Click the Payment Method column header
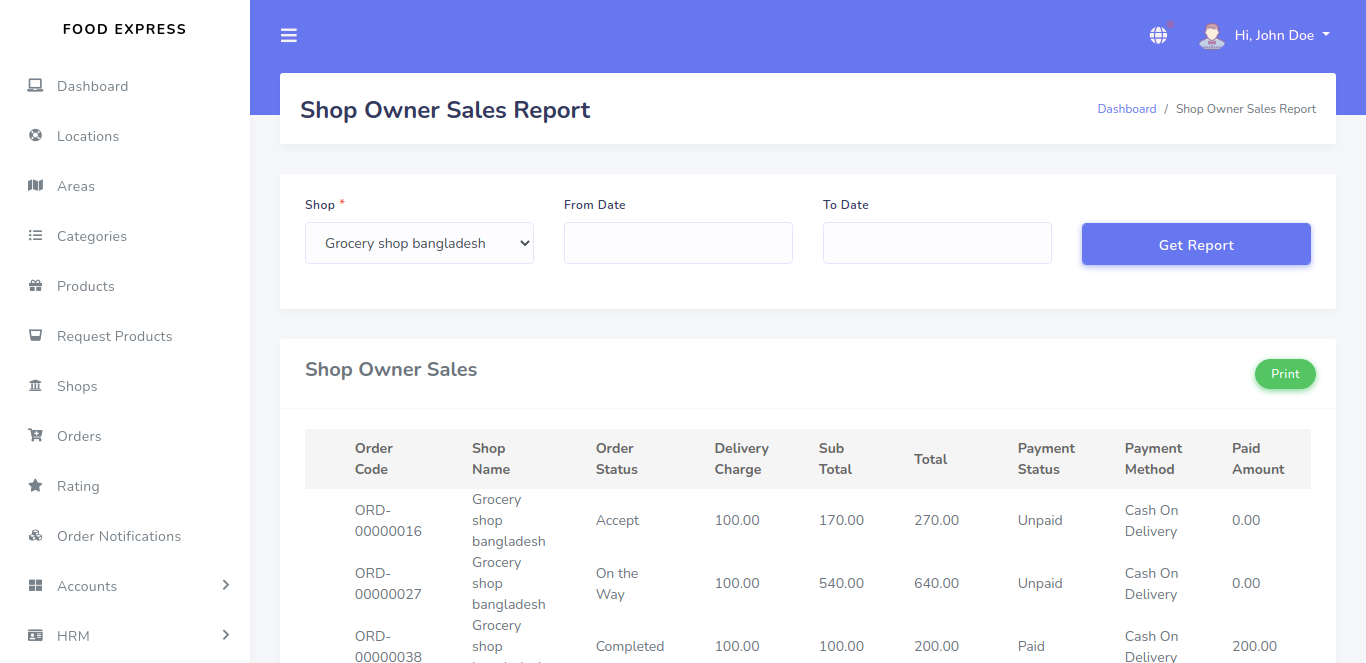Image resolution: width=1366 pixels, height=663 pixels. pyautogui.click(x=1153, y=459)
